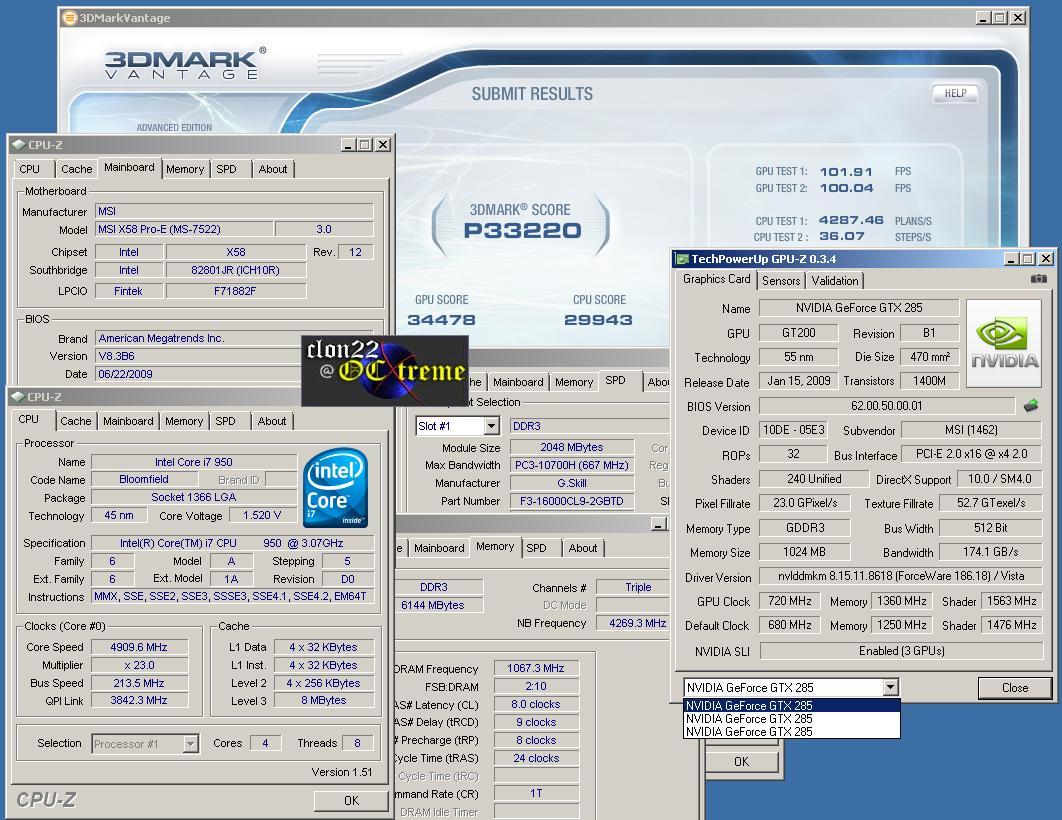Click the GPU-Z screenshot camera icon

click(1038, 279)
